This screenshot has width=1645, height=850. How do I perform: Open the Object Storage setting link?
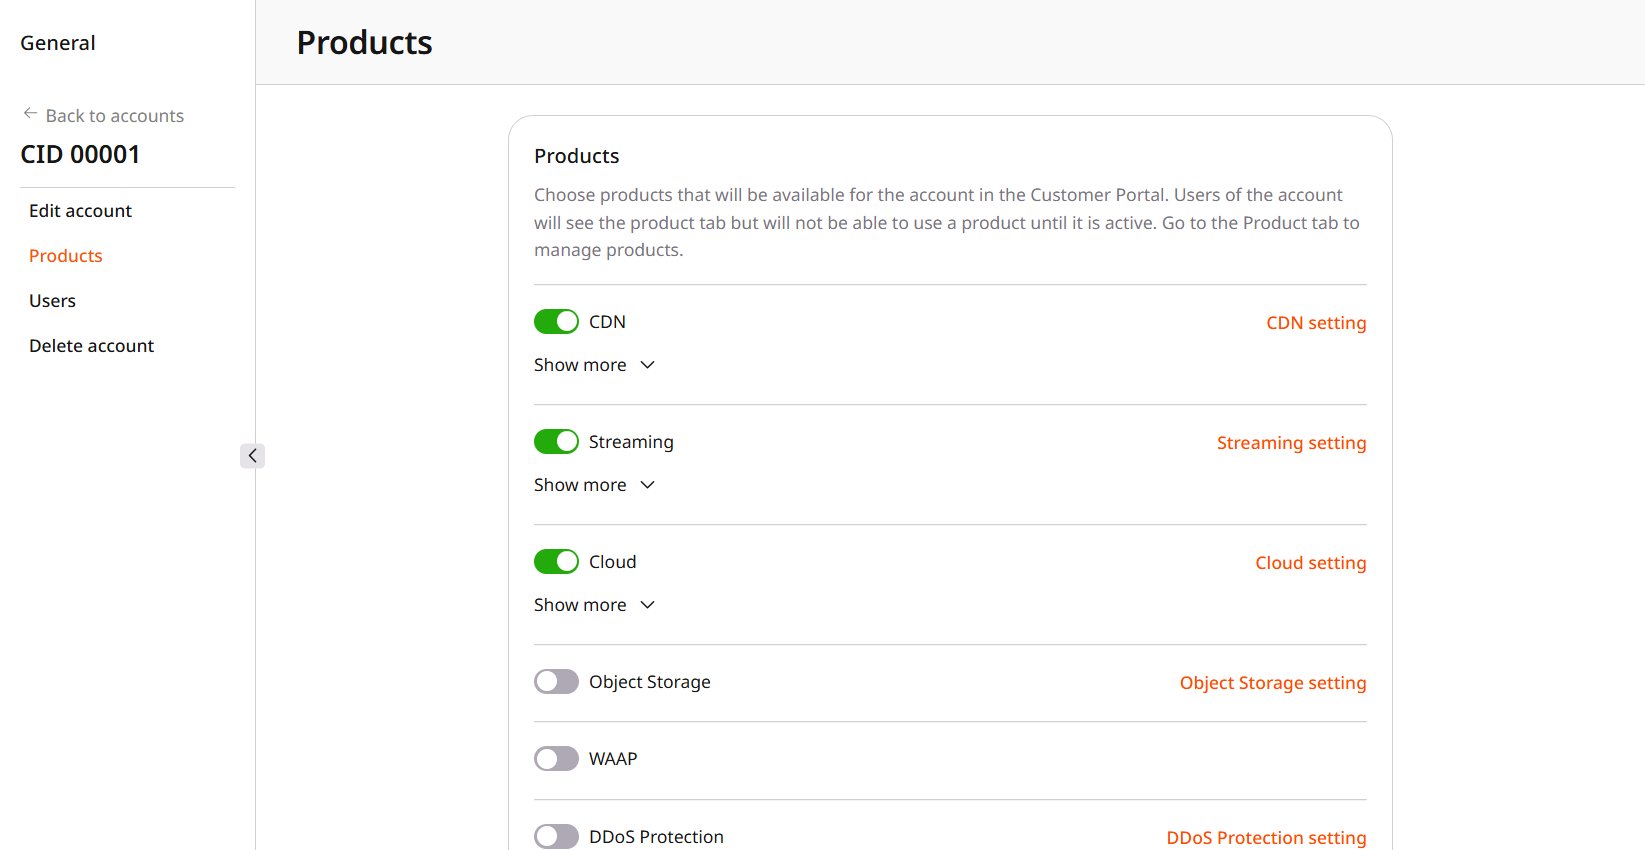(1272, 683)
